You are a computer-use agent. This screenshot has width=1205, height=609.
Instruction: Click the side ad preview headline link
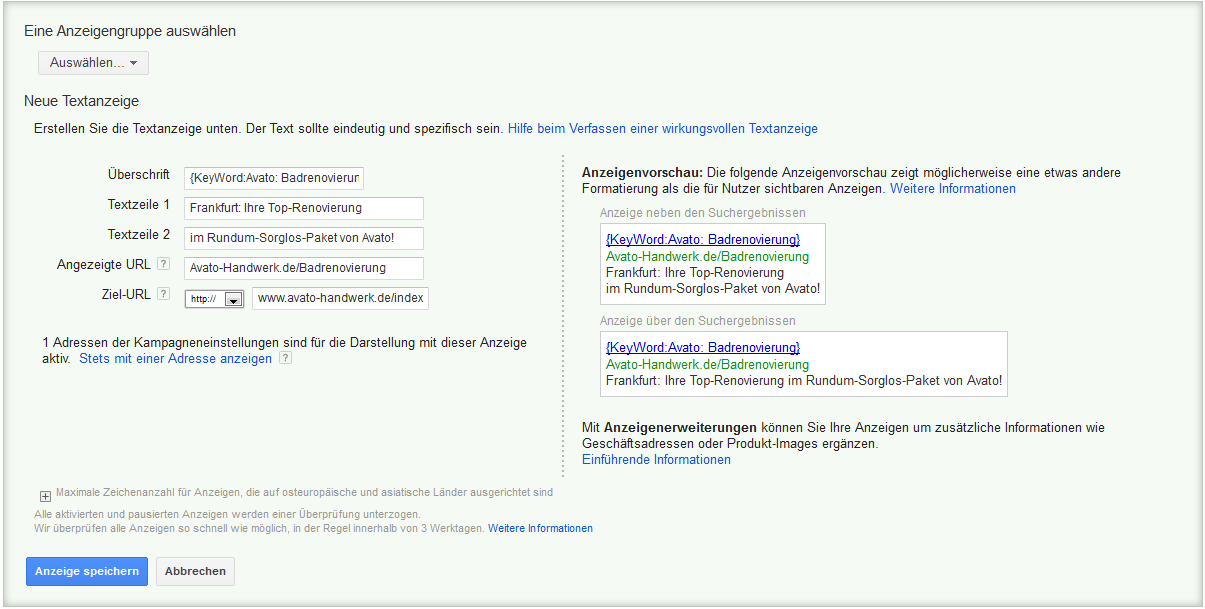click(x=703, y=239)
